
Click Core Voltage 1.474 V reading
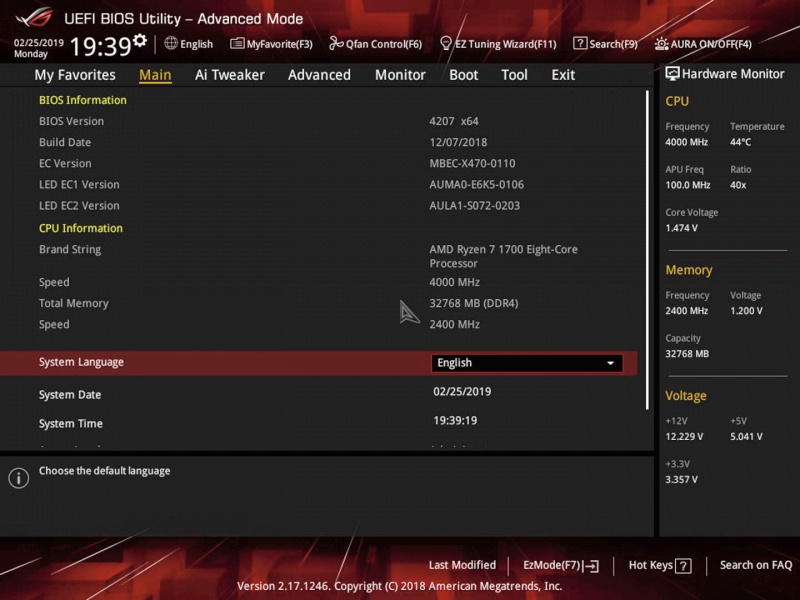click(x=681, y=228)
